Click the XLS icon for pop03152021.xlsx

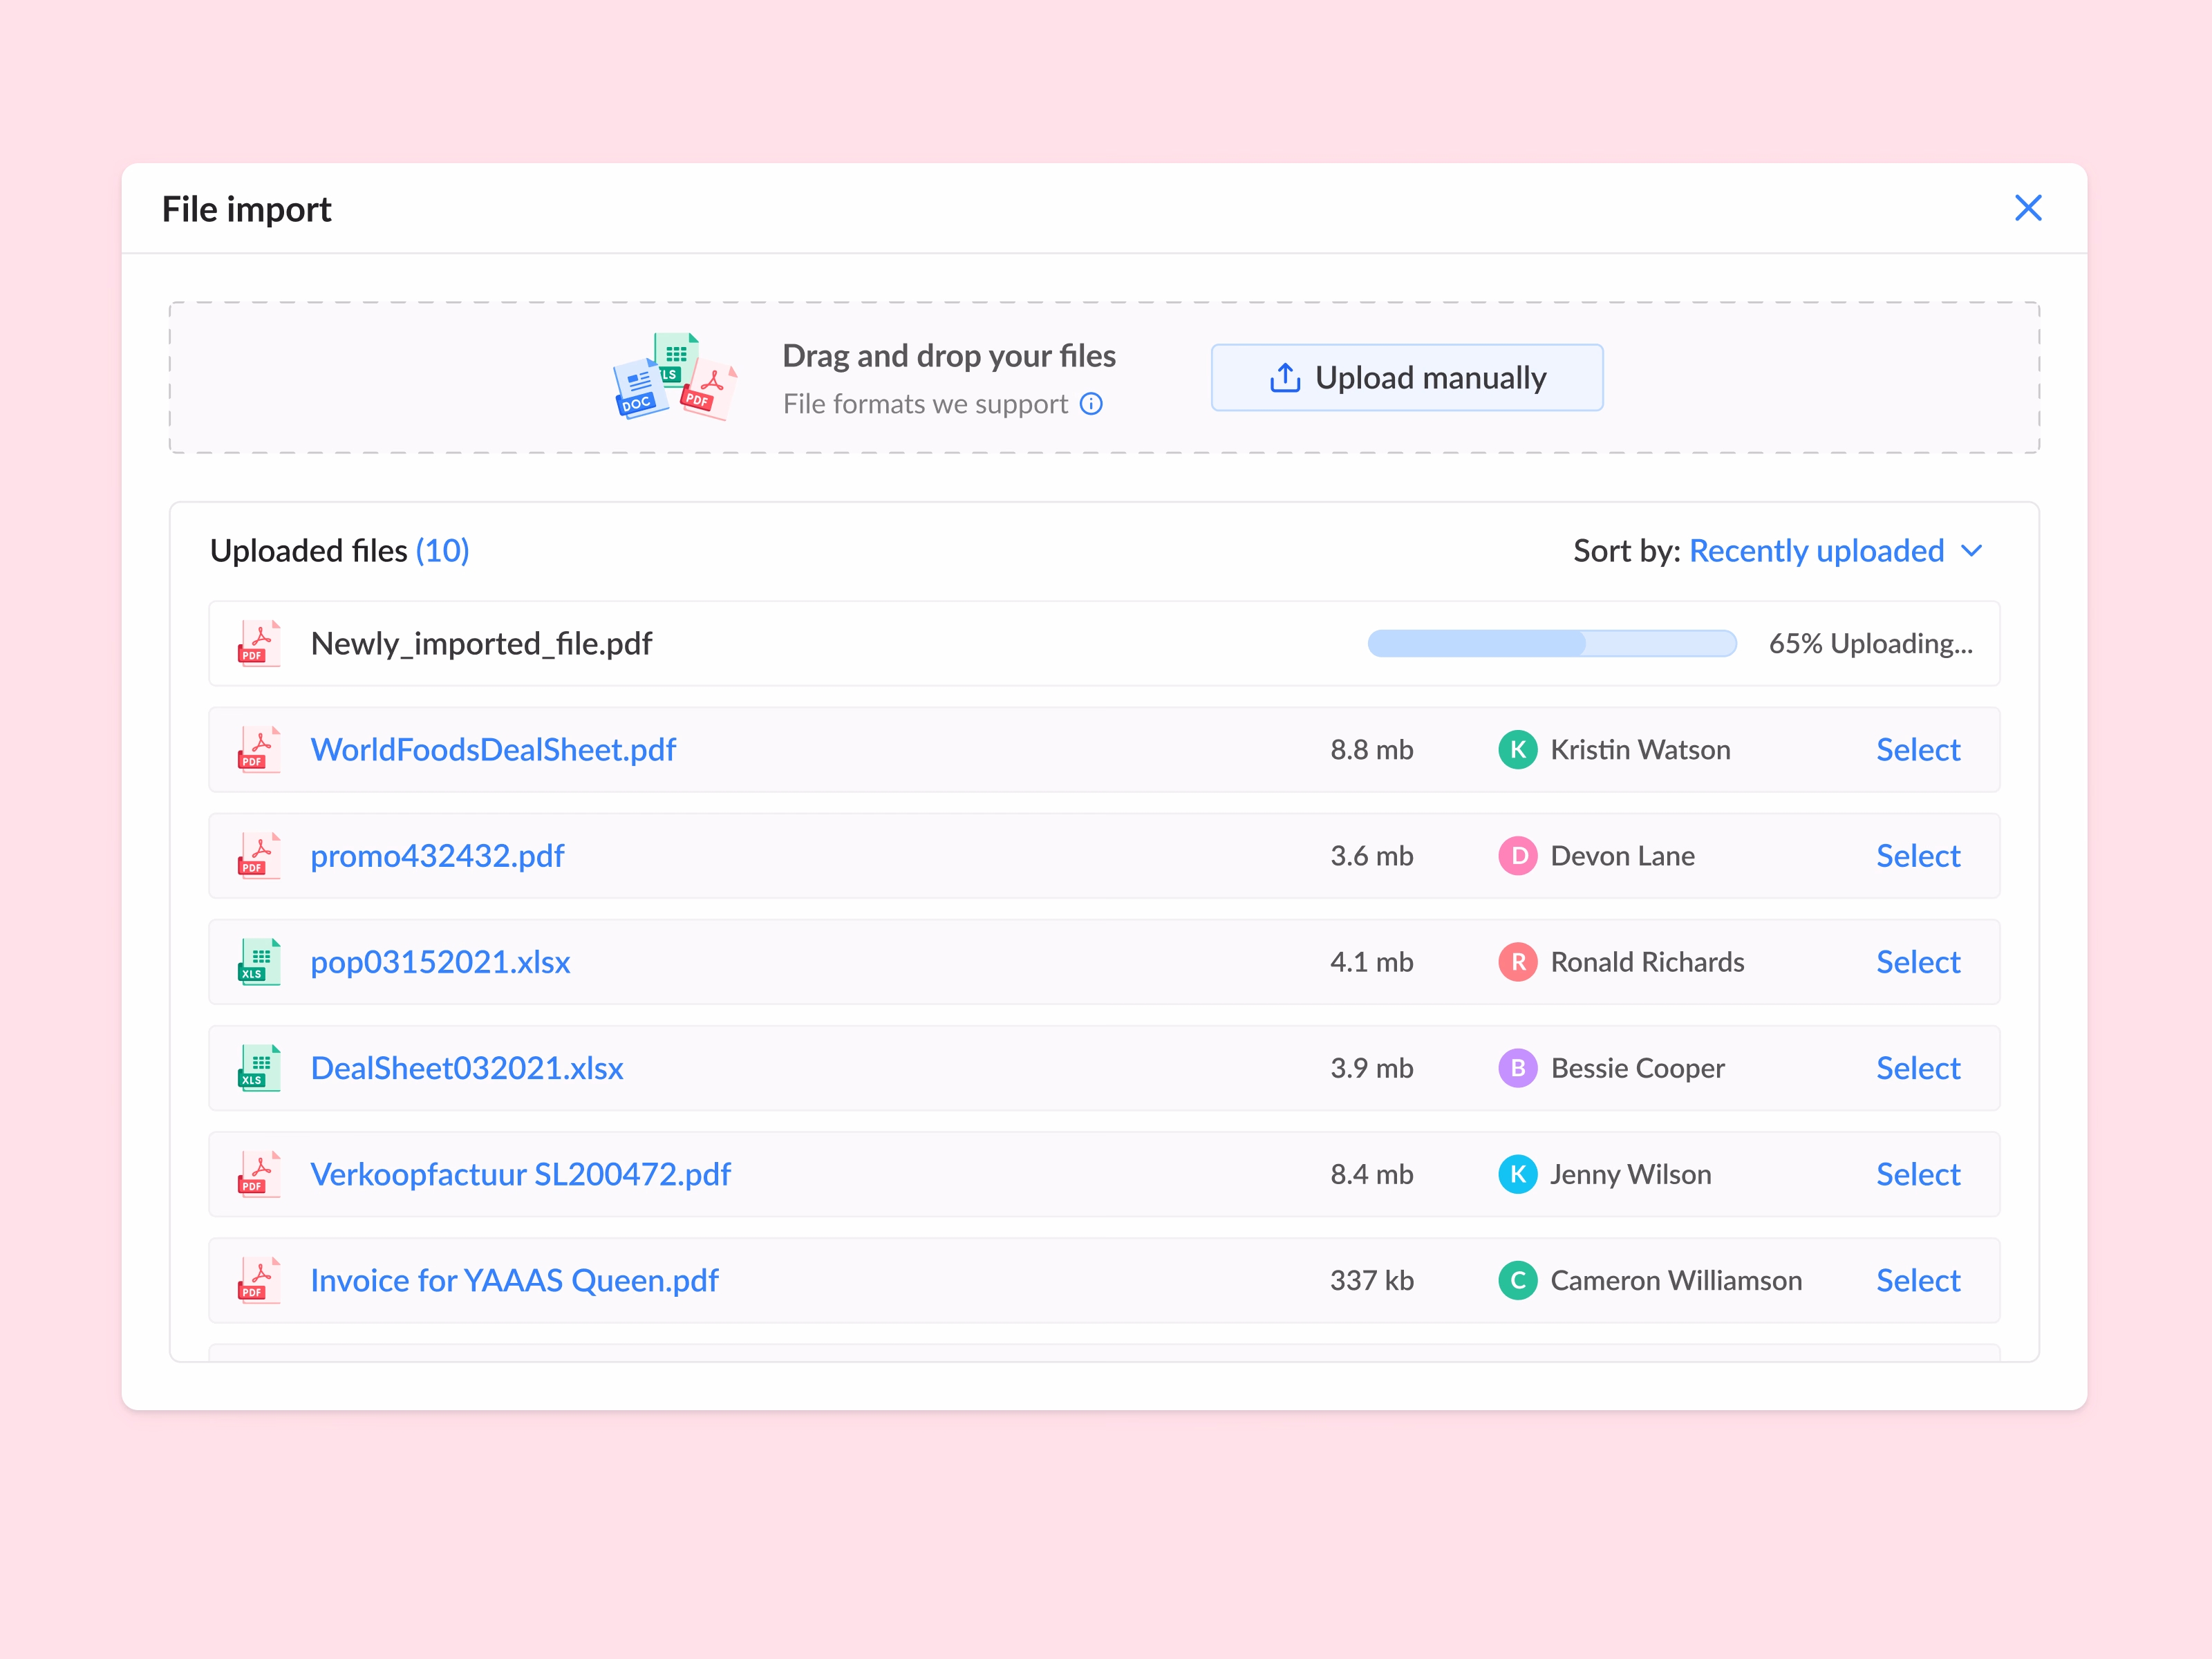259,961
